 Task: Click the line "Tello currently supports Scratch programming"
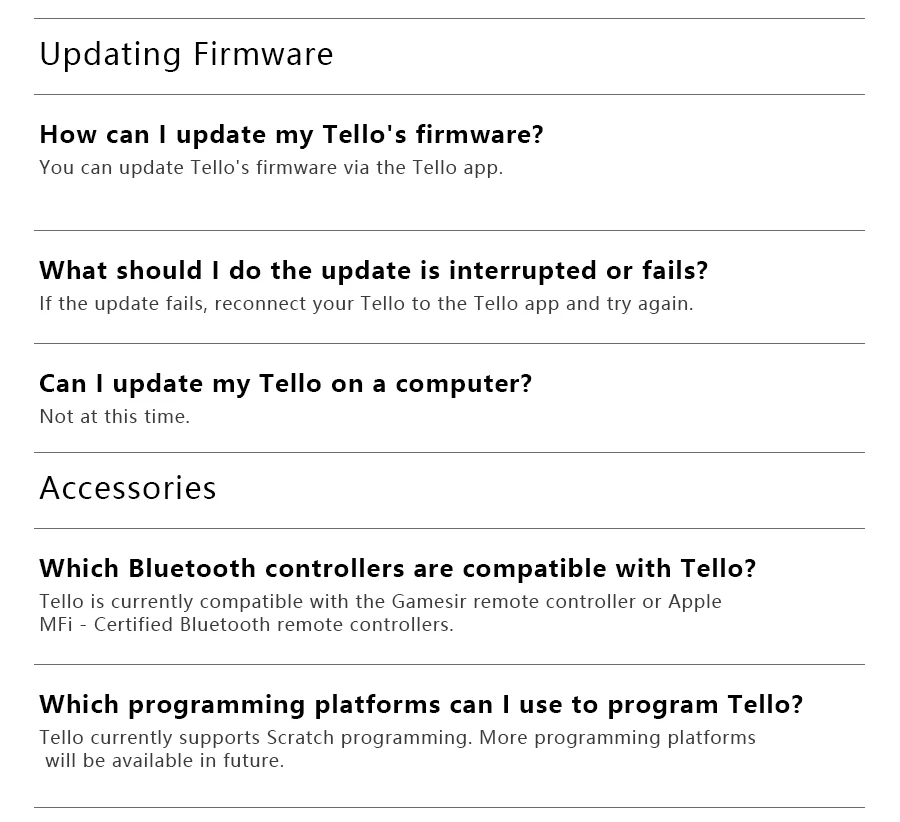(397, 738)
